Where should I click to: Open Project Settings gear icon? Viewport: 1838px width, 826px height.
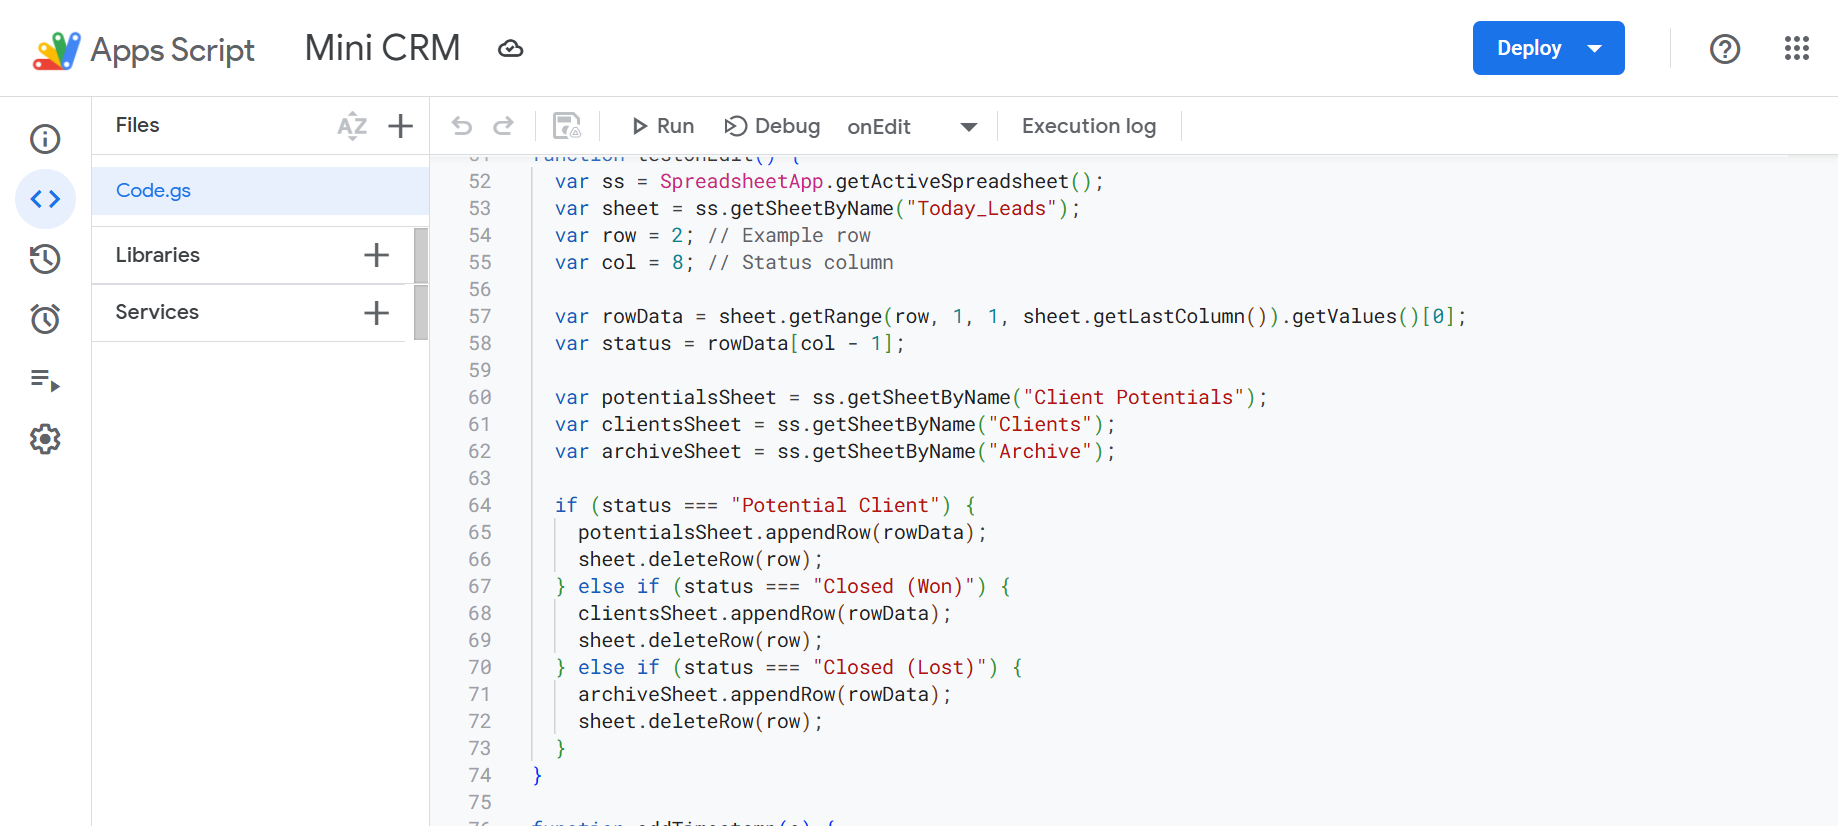coord(45,439)
